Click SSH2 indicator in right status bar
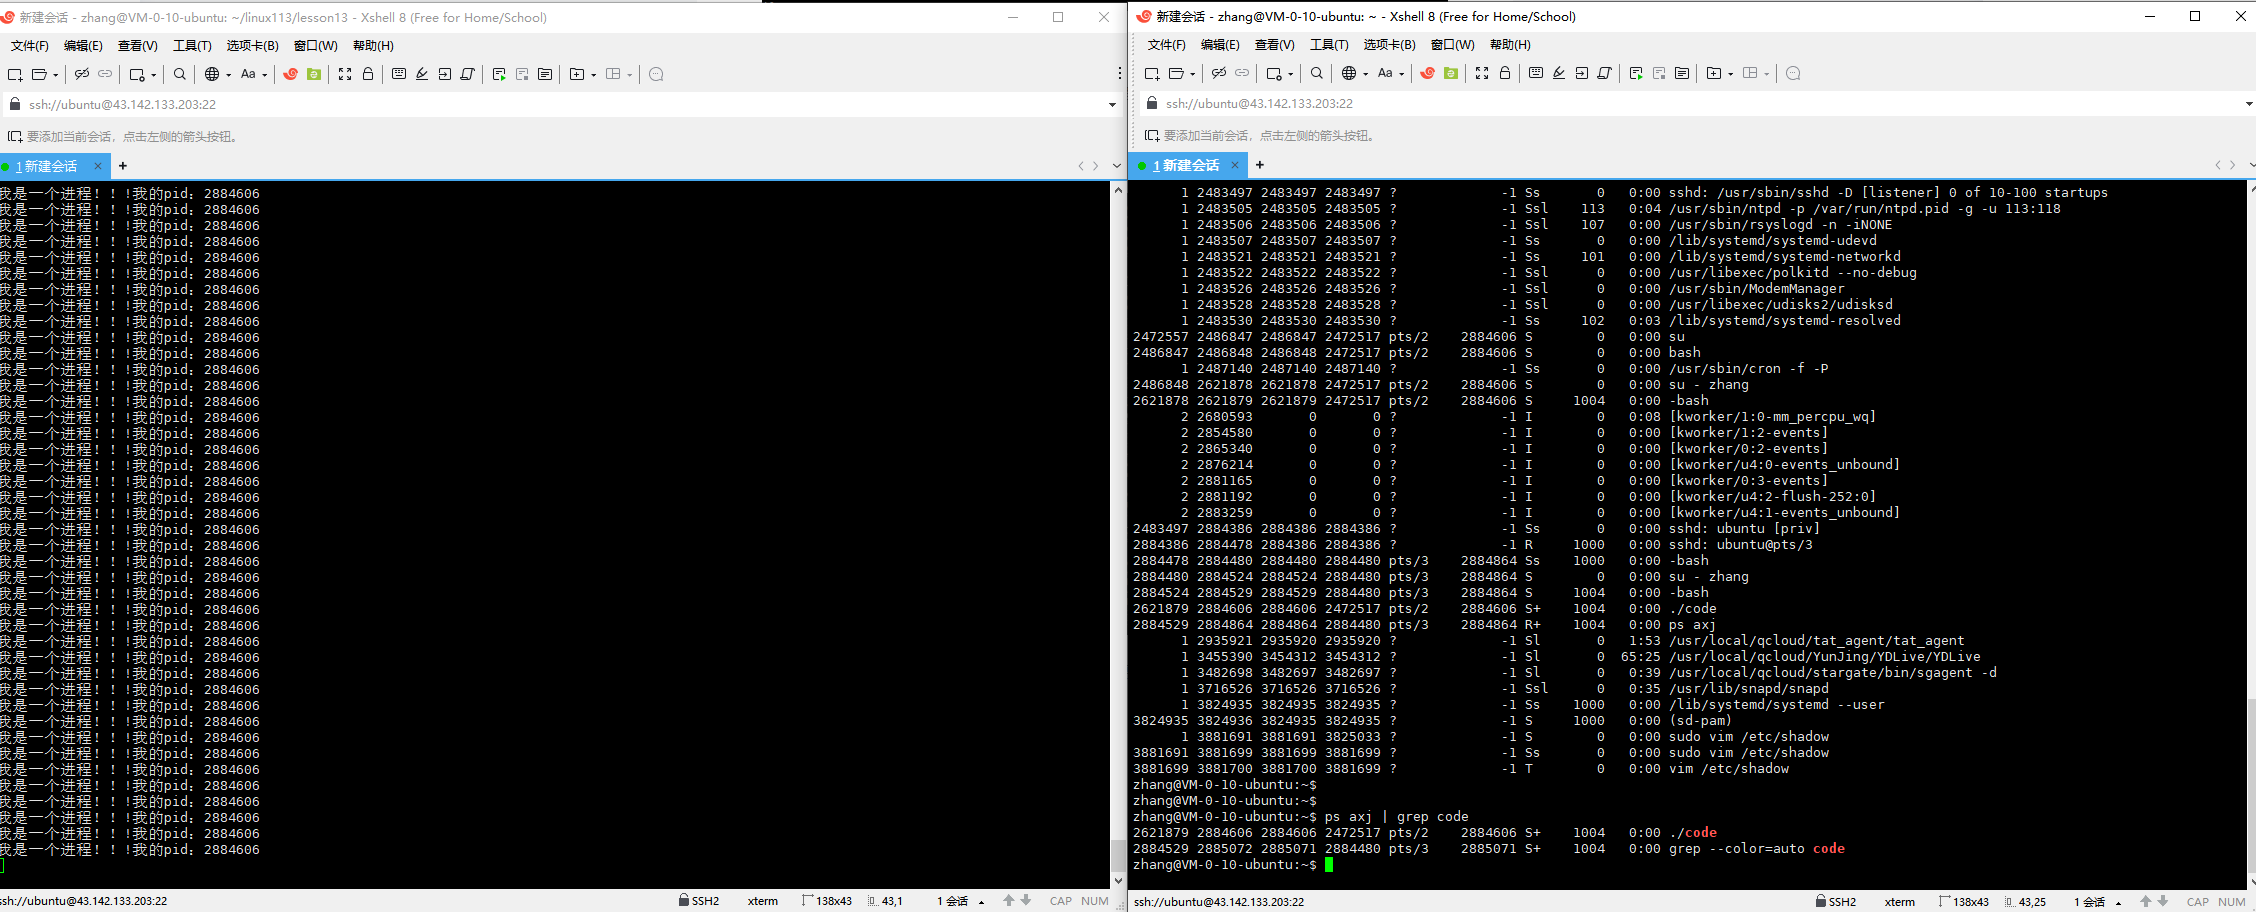The height and width of the screenshot is (912, 2256). point(1836,902)
